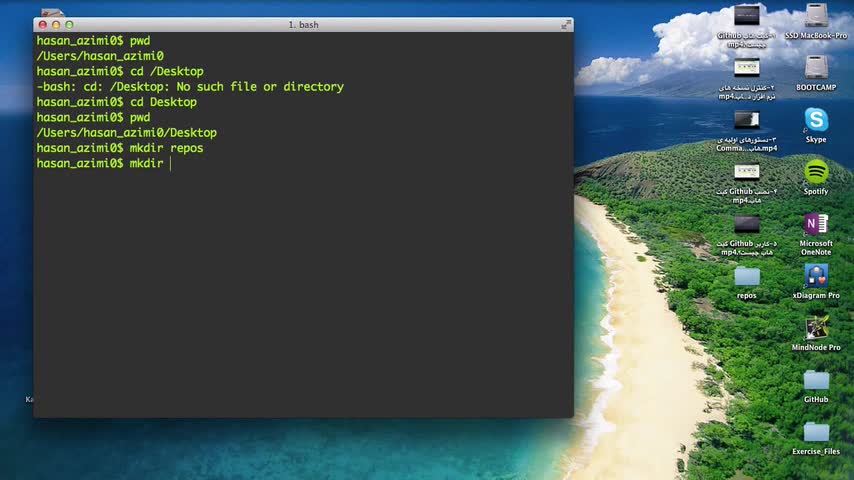
Task: Select the GitHub folder on desktop
Action: pyautogui.click(x=816, y=380)
